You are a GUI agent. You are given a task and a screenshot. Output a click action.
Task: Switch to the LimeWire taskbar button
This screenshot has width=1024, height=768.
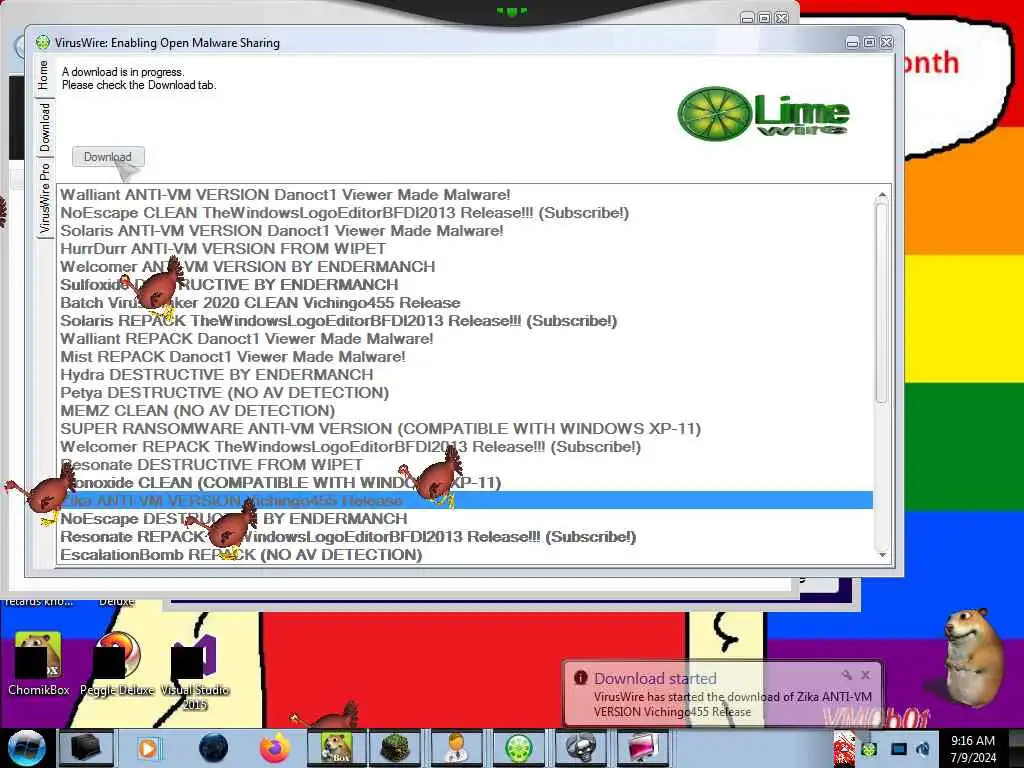[x=519, y=748]
